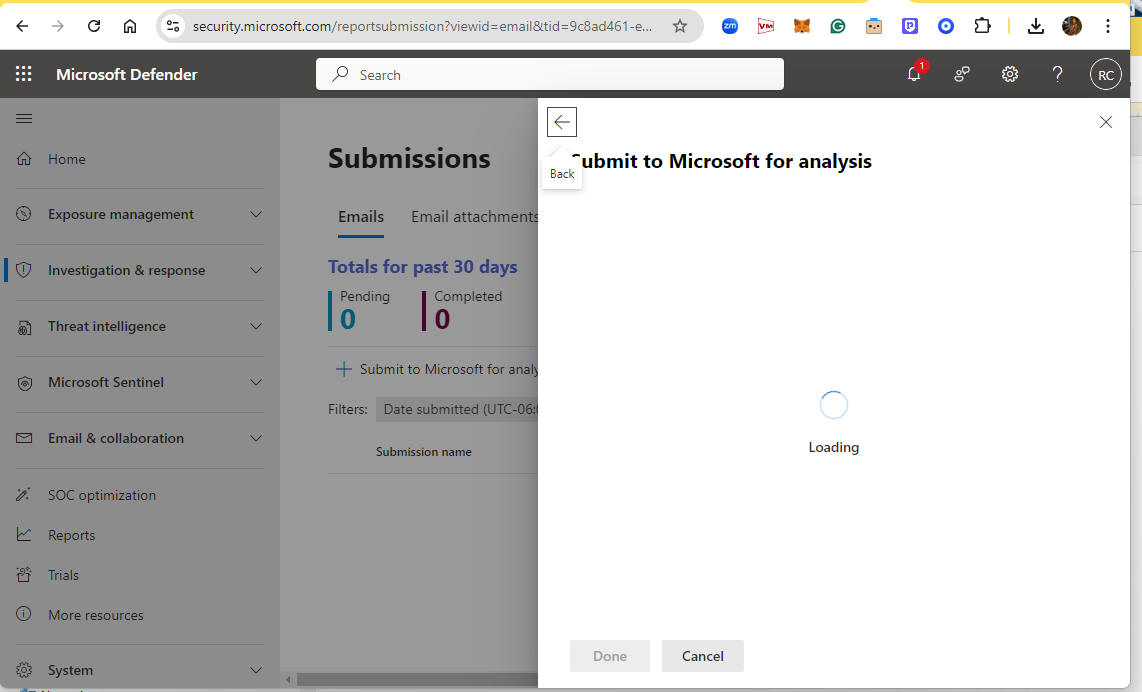The width and height of the screenshot is (1142, 692).
Task: Close the submission panel with X
Action: tap(1106, 122)
